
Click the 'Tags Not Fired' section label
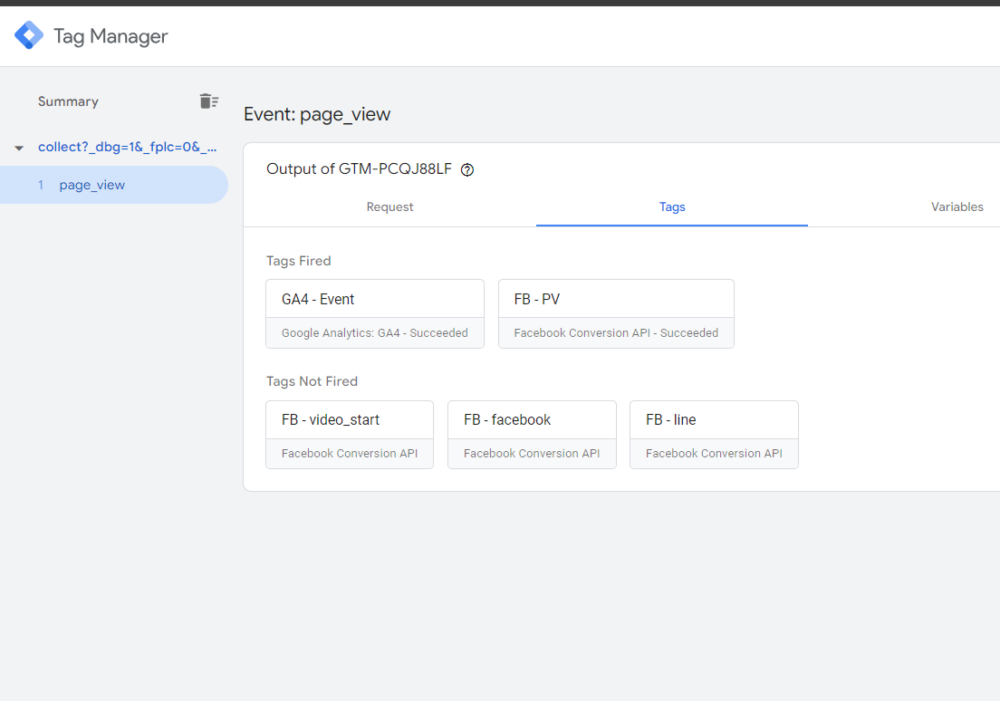coord(312,381)
